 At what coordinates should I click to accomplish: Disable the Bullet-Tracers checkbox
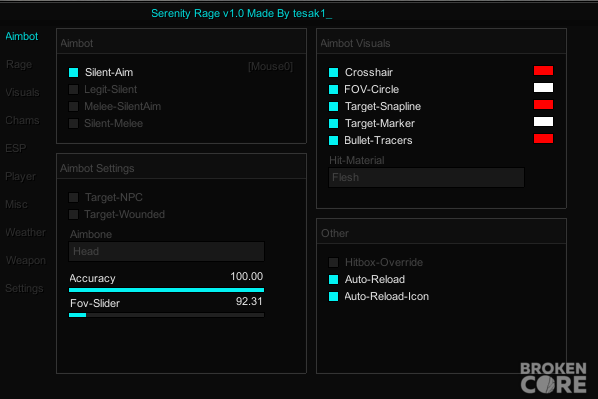point(333,140)
